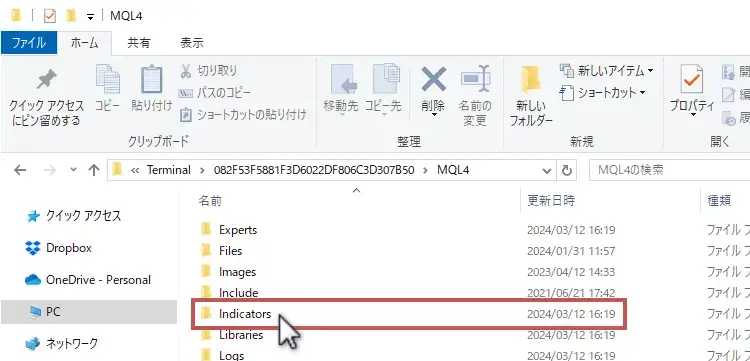The image size is (750, 361).
Task: Switch to the View (表示) tab
Action: click(192, 43)
